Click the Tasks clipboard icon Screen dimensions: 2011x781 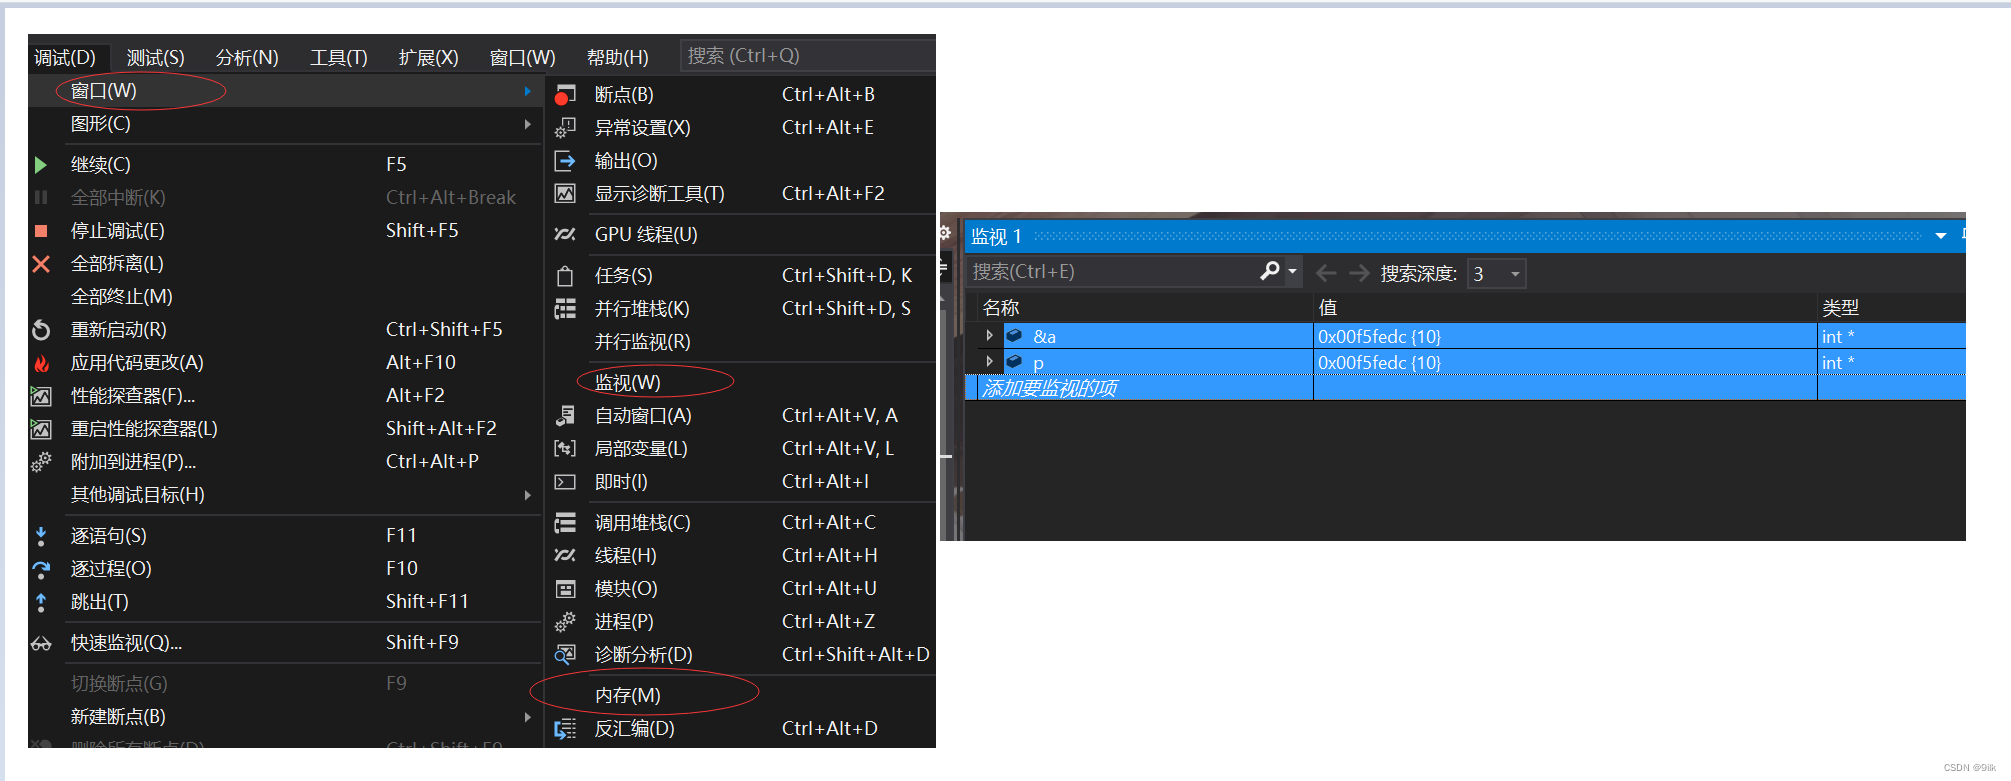(x=565, y=276)
